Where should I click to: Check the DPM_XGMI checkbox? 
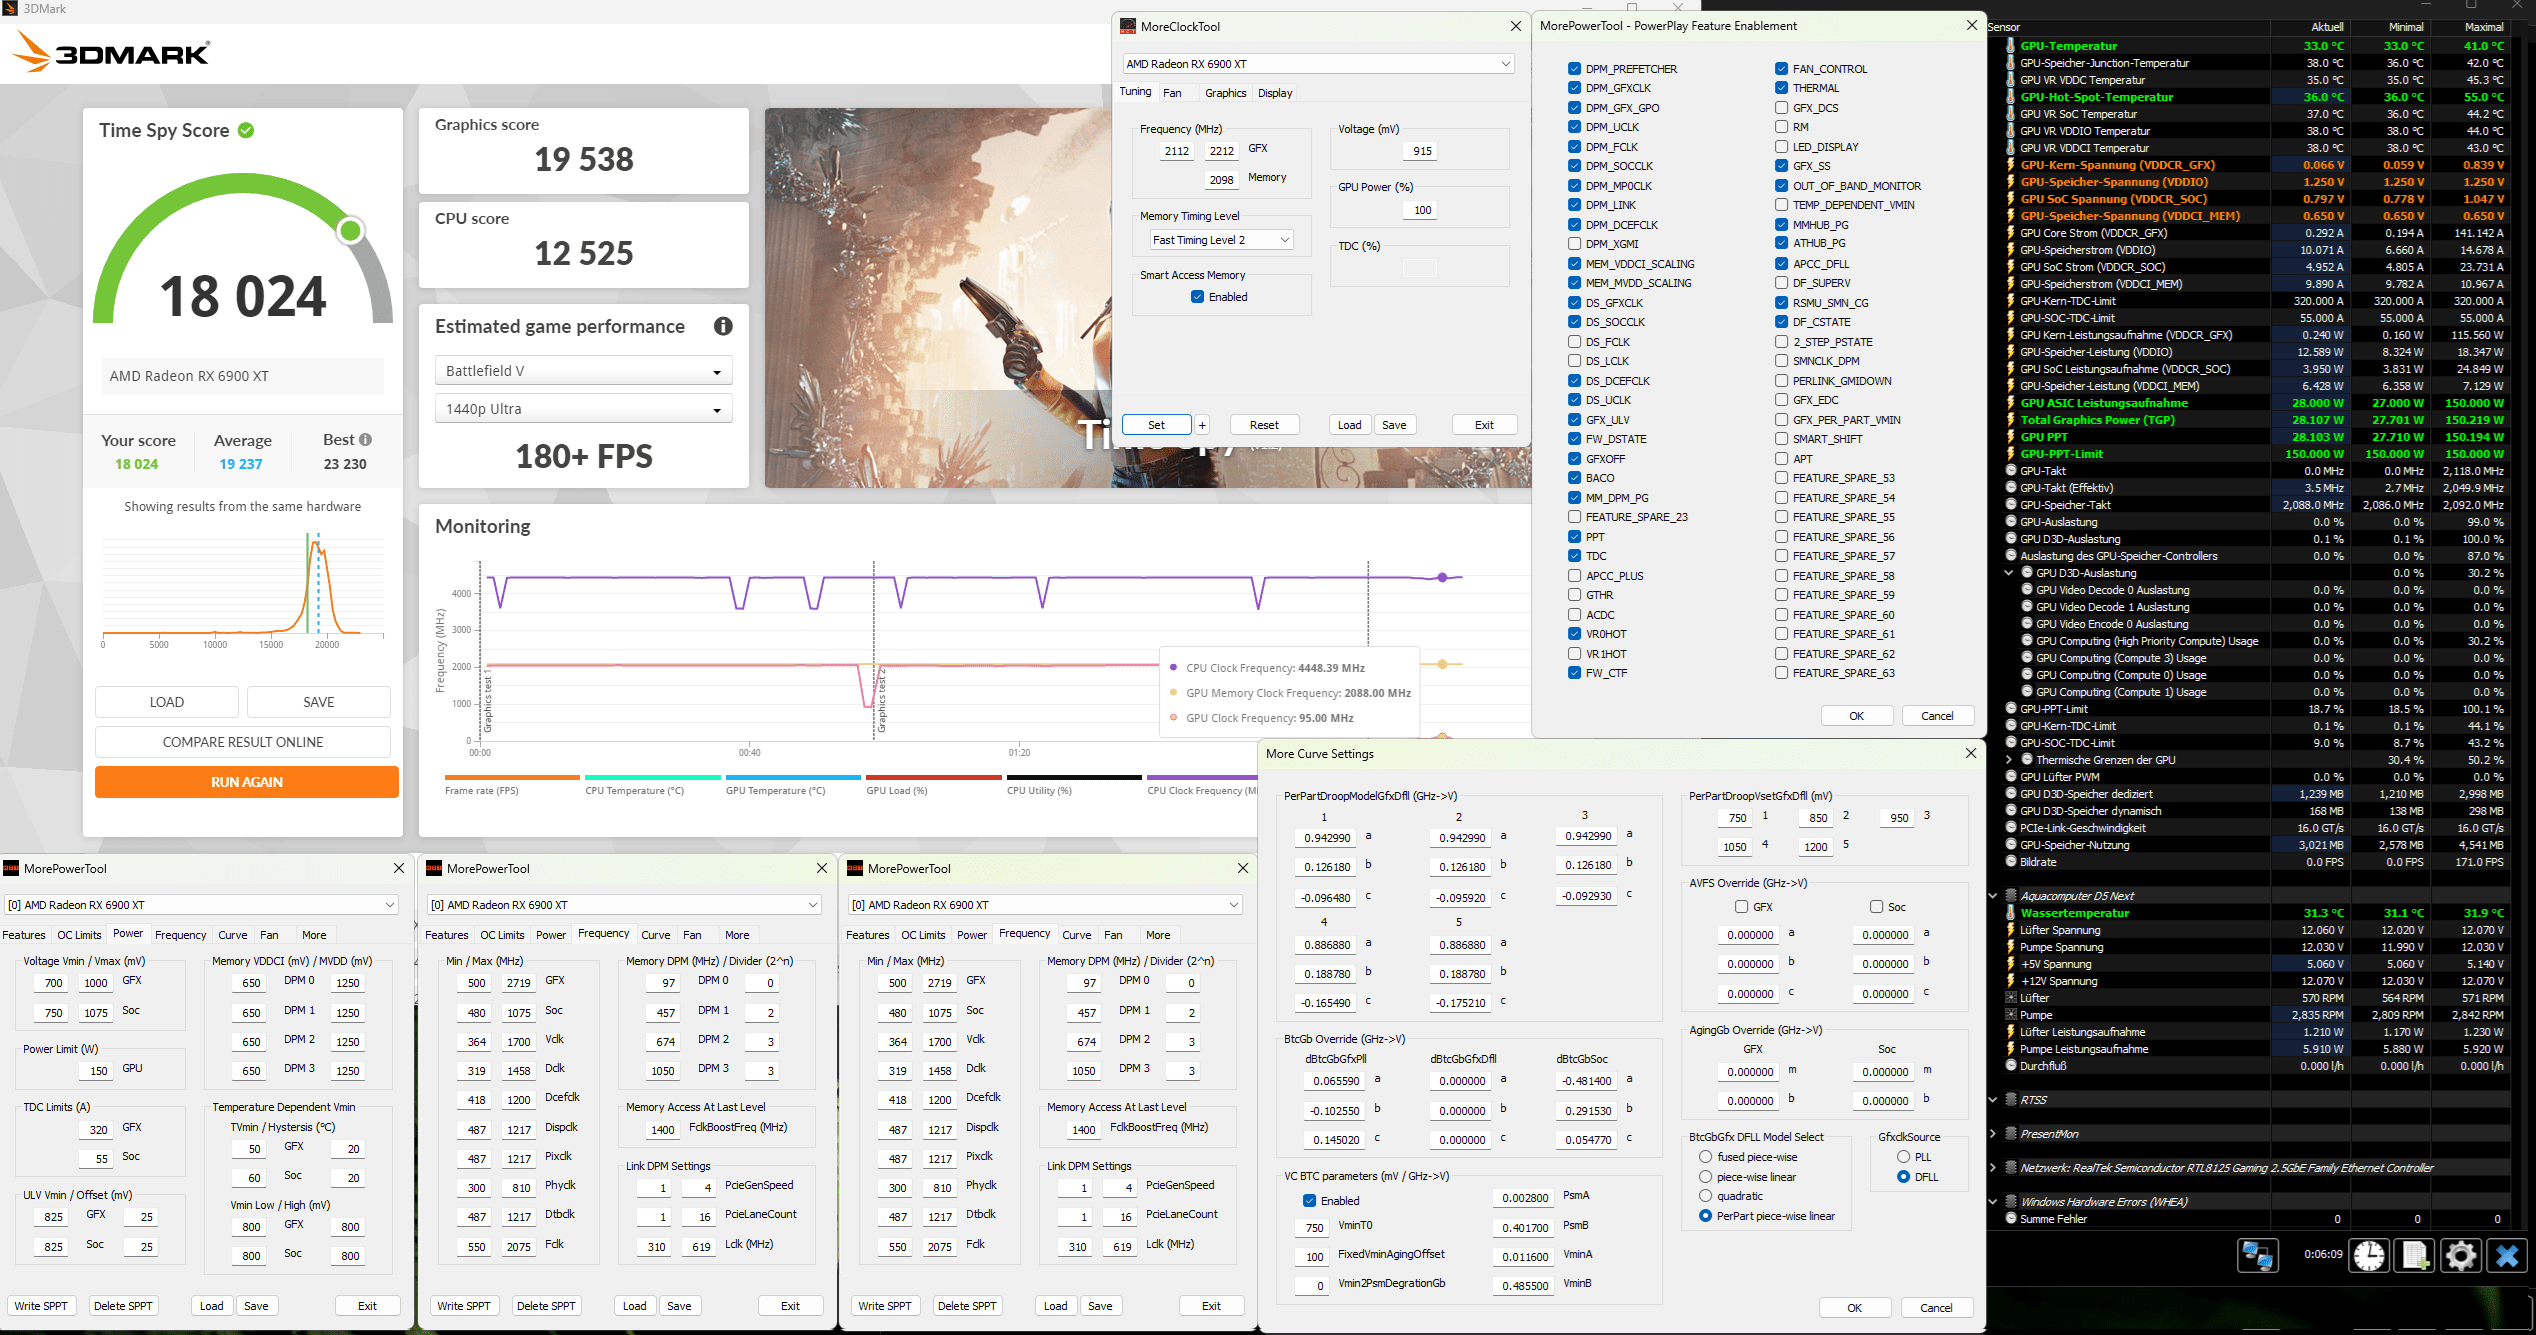1575,244
